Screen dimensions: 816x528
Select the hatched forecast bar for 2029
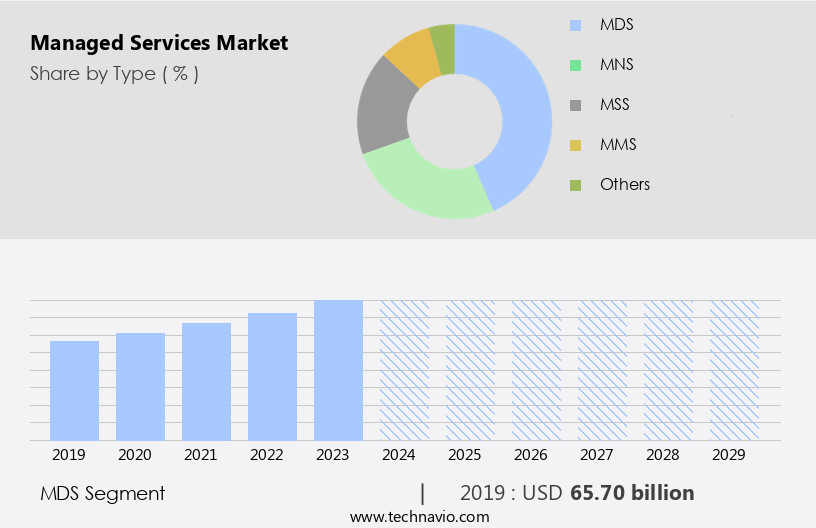tap(734, 370)
